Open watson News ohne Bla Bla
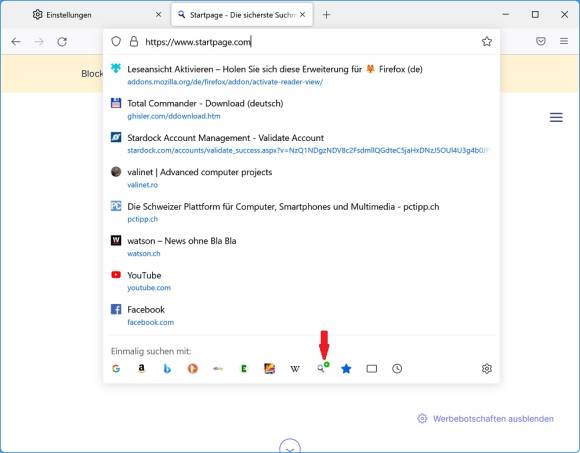The width and height of the screenshot is (580, 453). pos(301,247)
